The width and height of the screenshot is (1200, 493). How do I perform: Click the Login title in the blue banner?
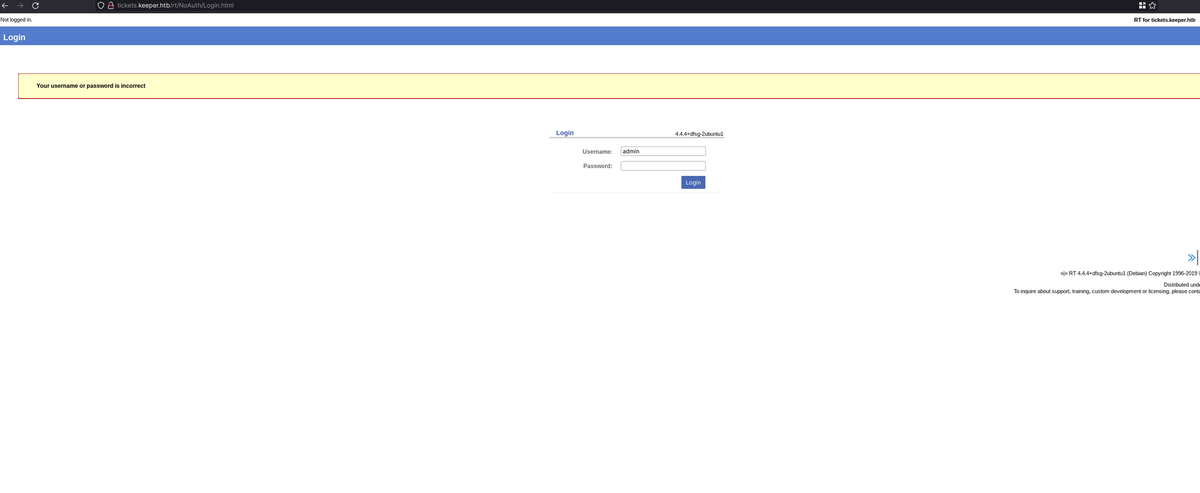tap(14, 37)
